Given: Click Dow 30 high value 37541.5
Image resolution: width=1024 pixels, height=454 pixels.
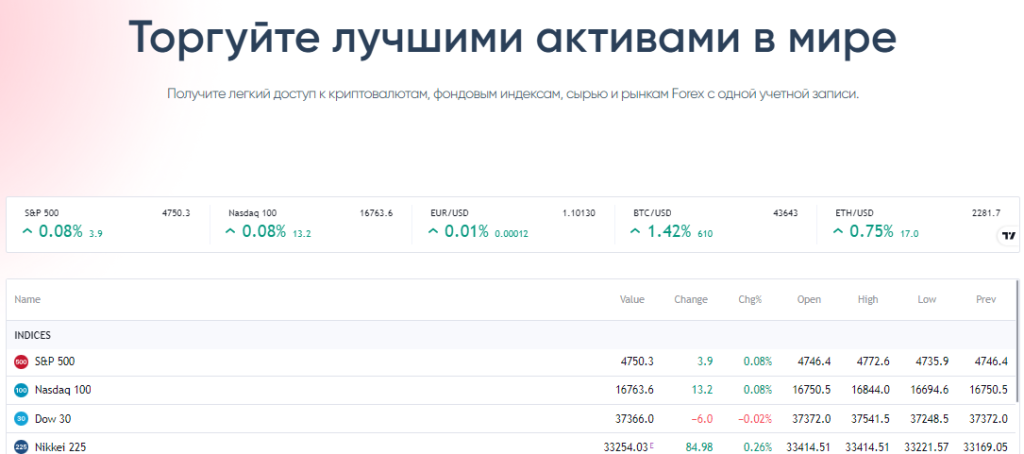Looking at the screenshot, I should (871, 419).
